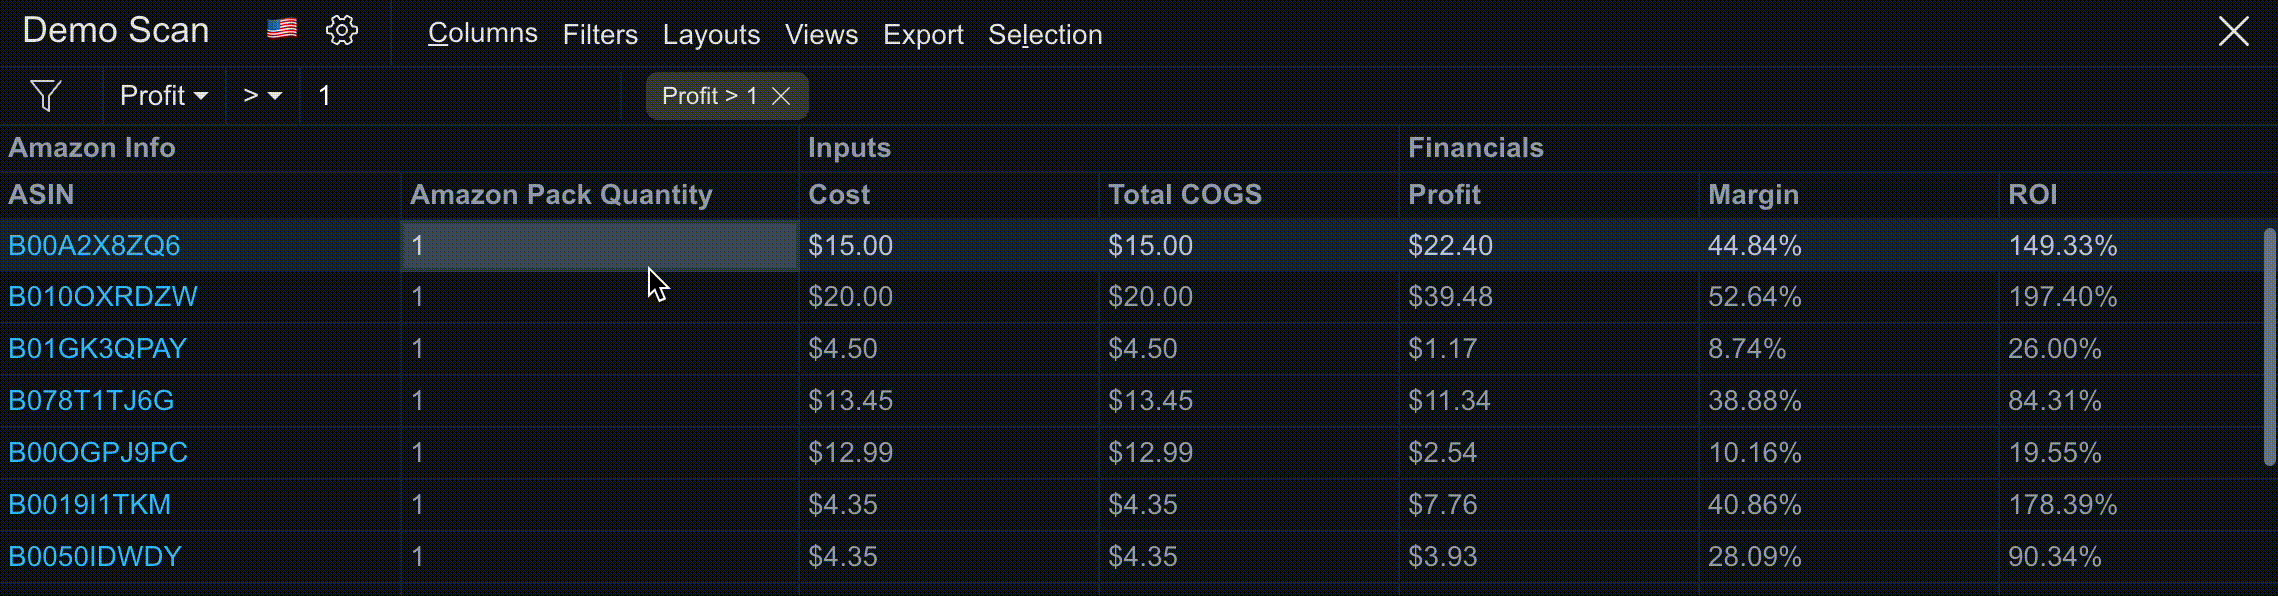
Task: Open the Layouts menu
Action: coord(711,35)
